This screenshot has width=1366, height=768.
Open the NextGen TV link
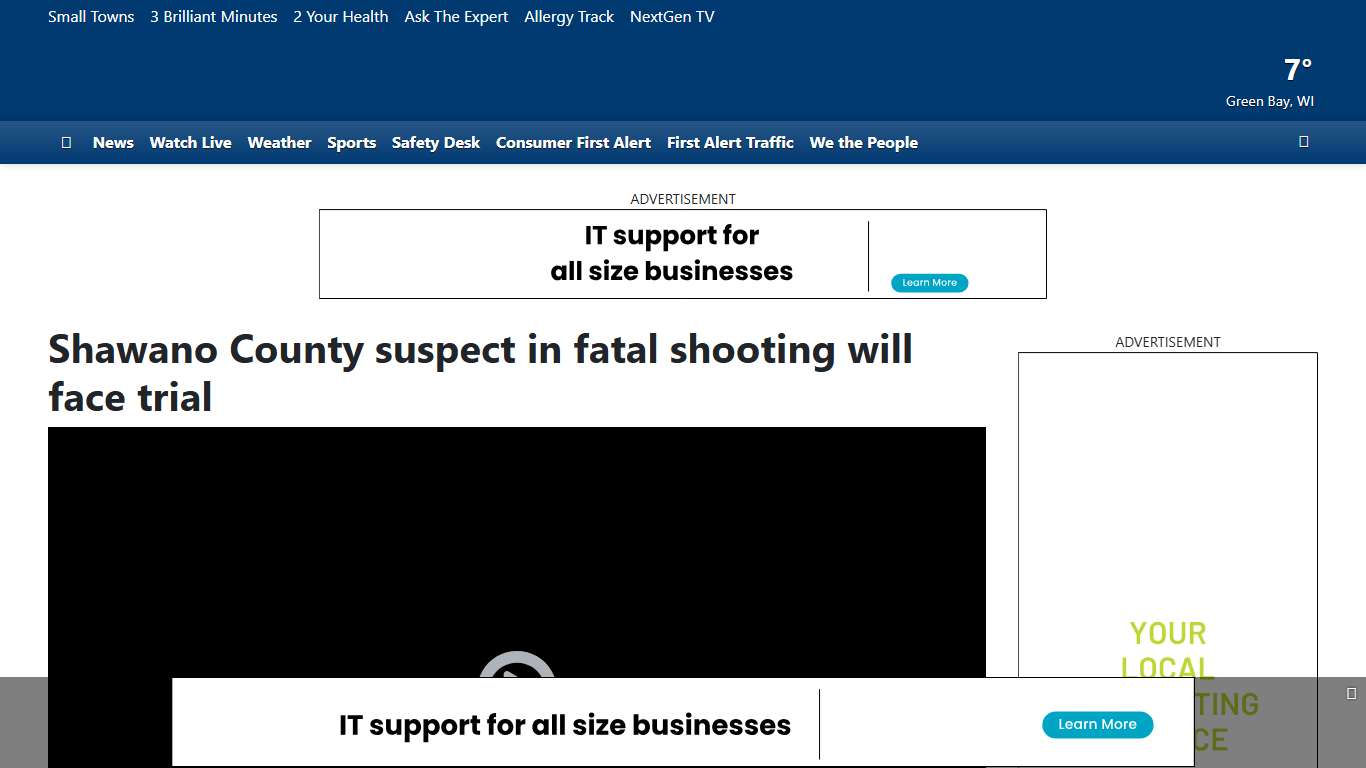pyautogui.click(x=672, y=17)
